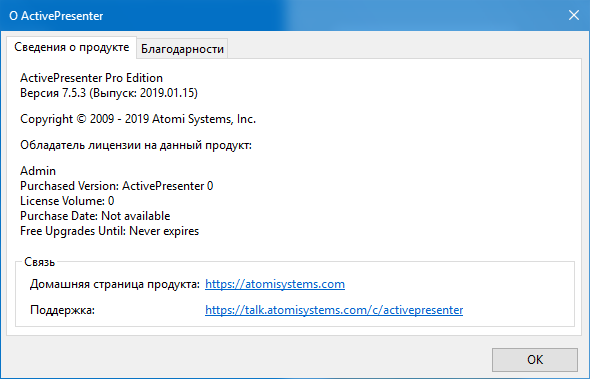Click the ActivePresenter Pro Edition text

(x=91, y=78)
